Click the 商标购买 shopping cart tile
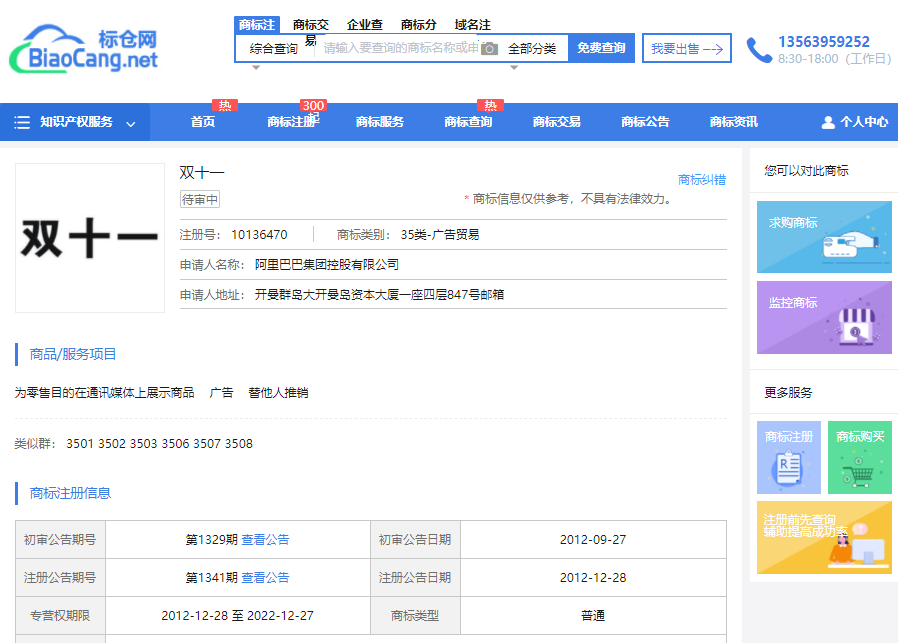 (x=859, y=457)
